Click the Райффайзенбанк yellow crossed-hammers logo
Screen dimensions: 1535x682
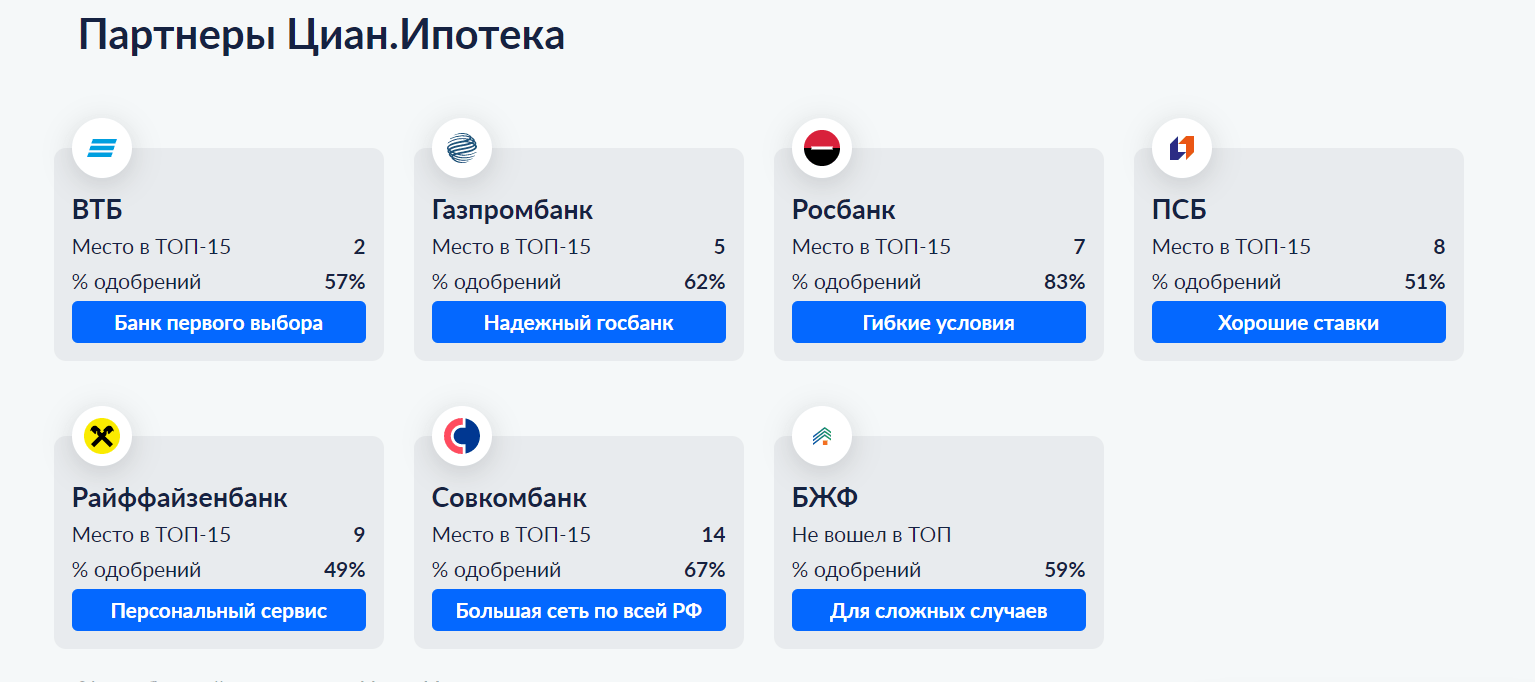[x=101, y=435]
